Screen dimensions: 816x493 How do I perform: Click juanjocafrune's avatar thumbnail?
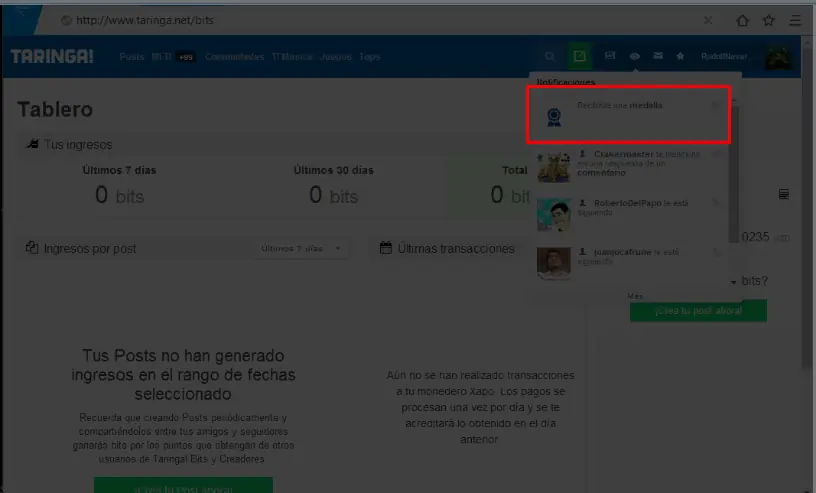tap(554, 263)
